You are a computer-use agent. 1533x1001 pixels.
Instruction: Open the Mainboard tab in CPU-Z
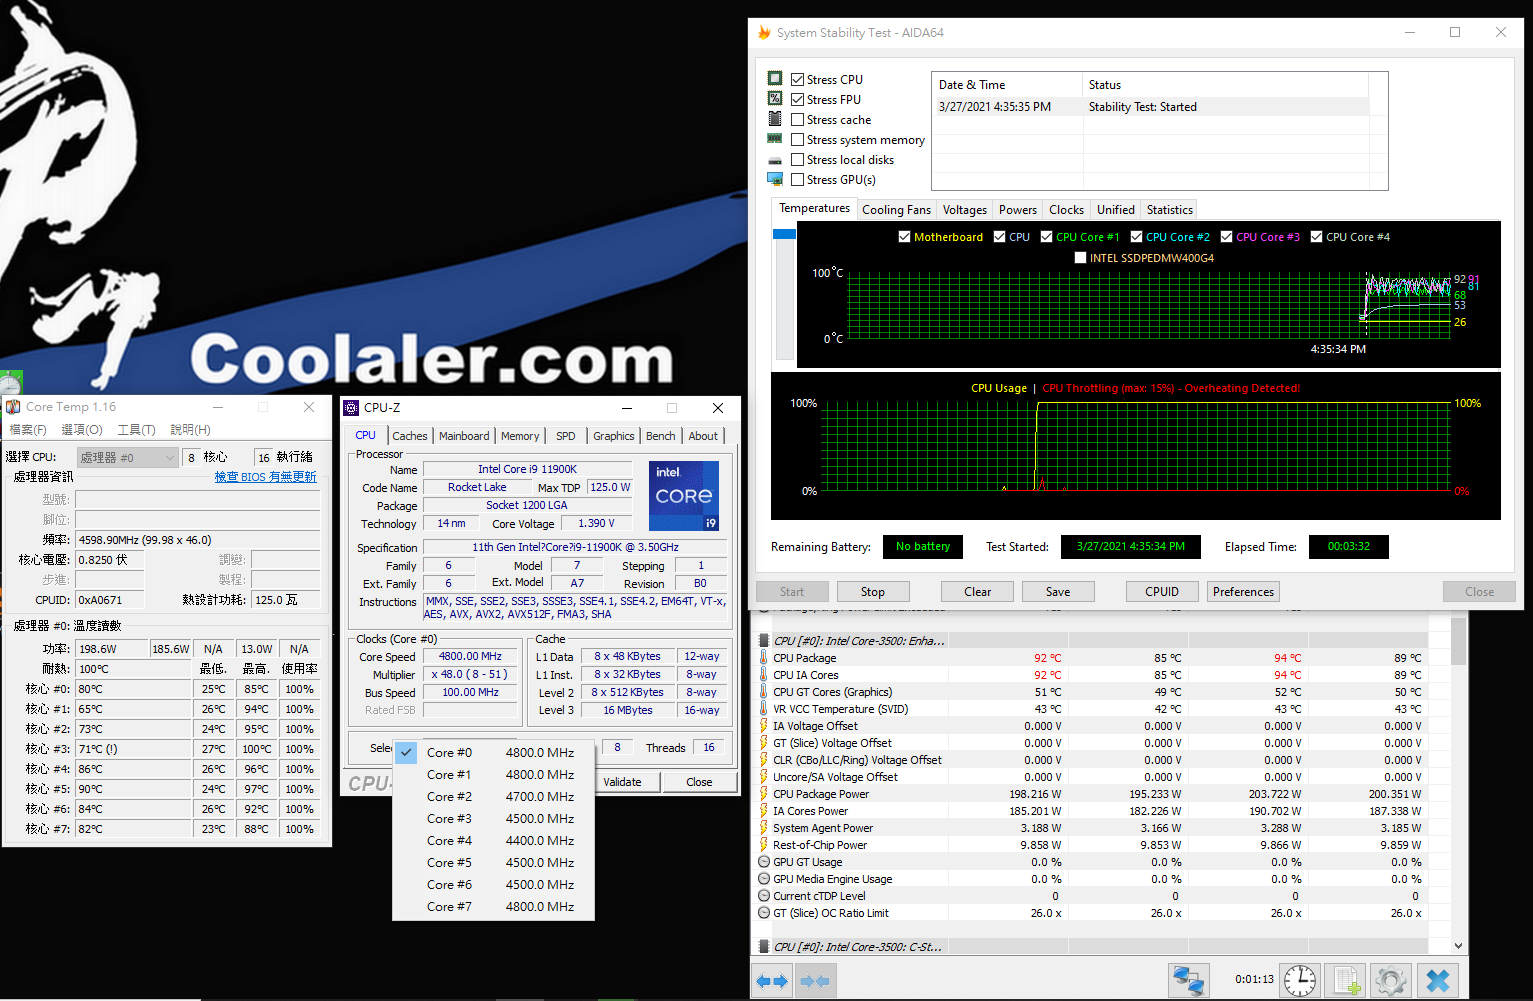[464, 436]
